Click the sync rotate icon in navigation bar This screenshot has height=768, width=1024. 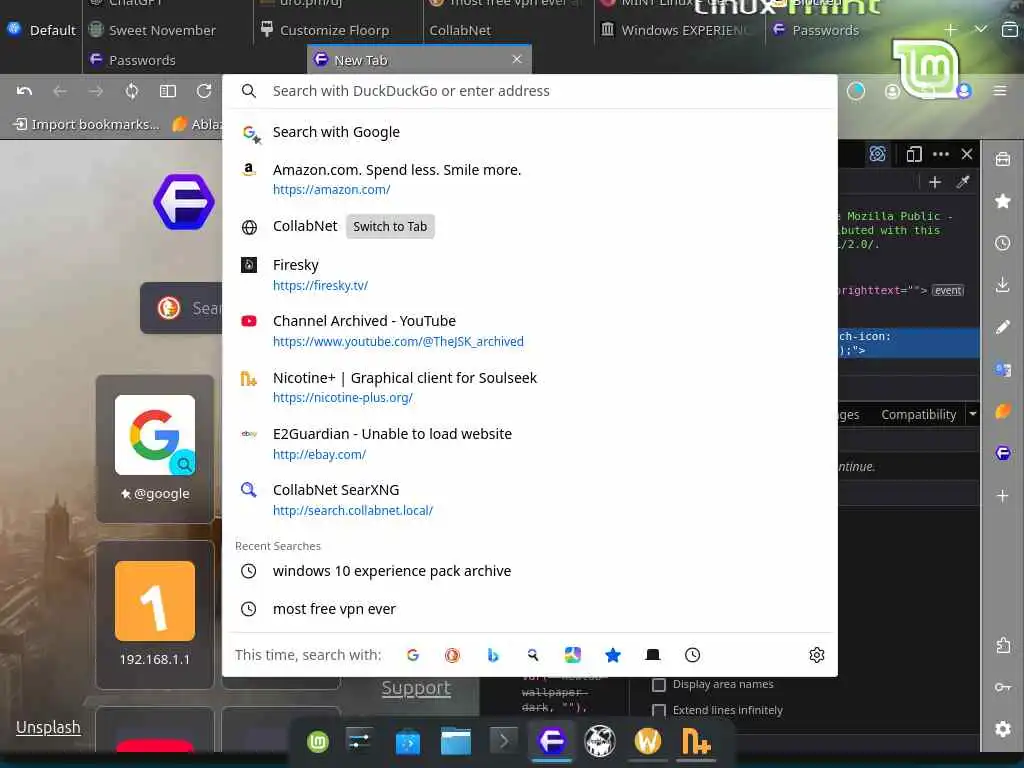coord(132,91)
